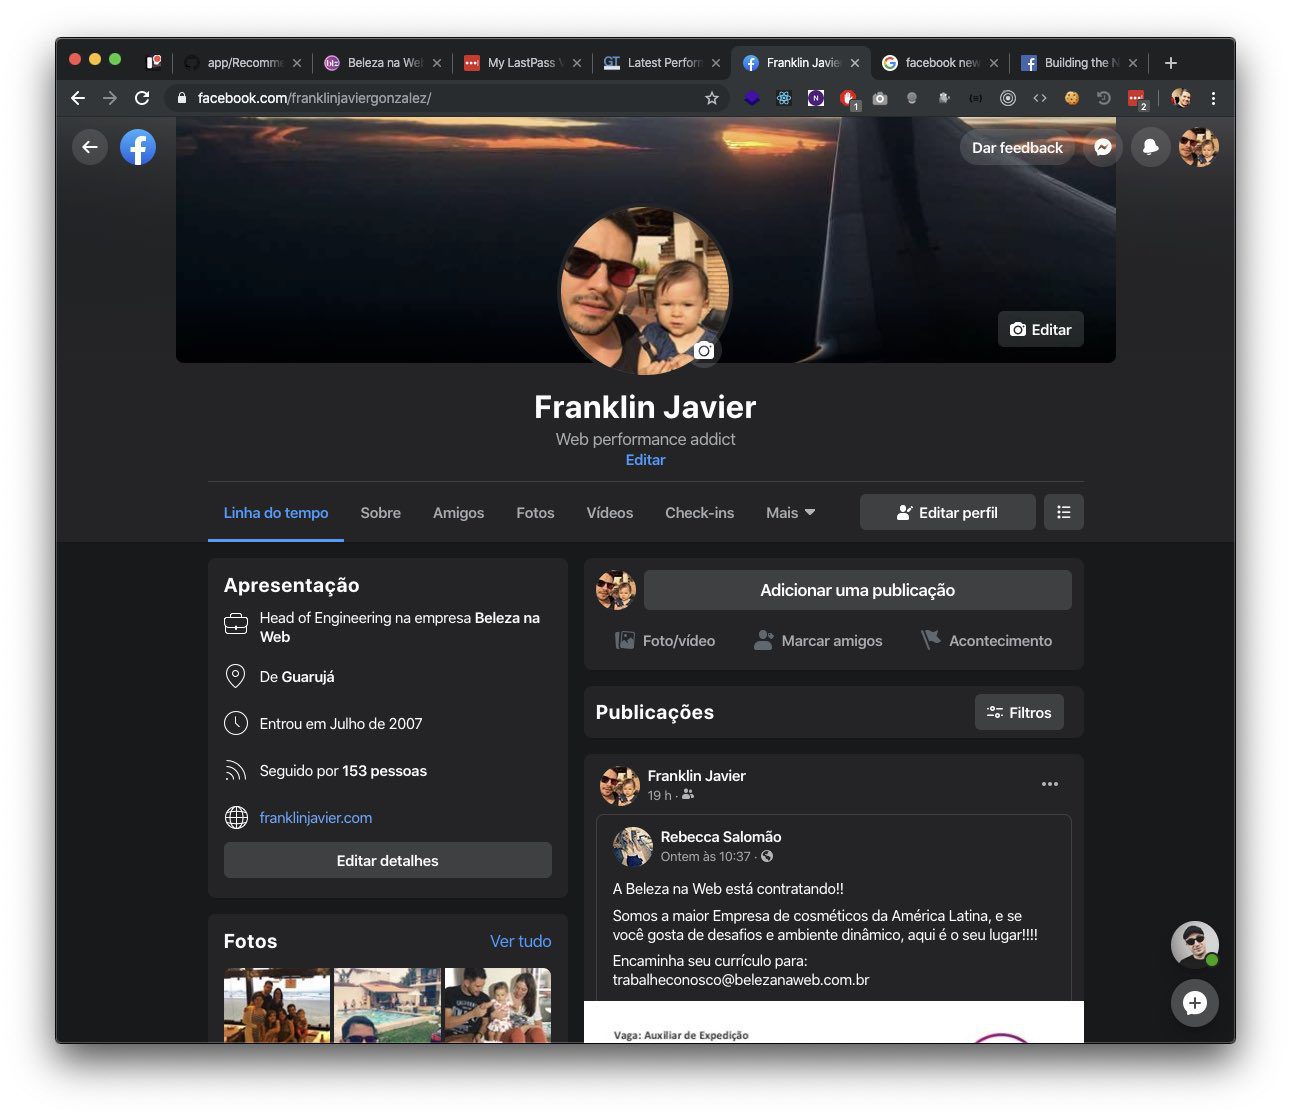Open the Amigos tab
The image size is (1291, 1117).
click(x=458, y=512)
